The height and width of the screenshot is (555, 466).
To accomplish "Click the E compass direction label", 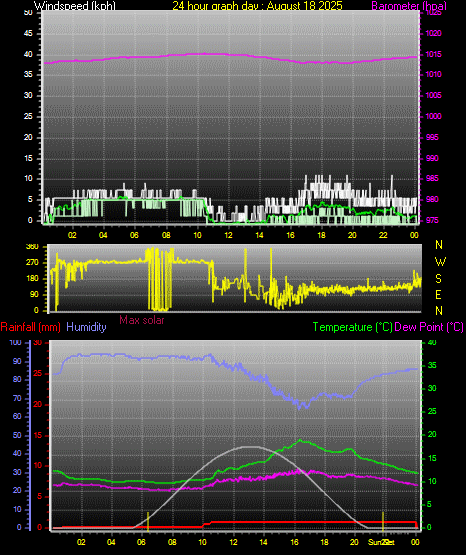I will tap(439, 295).
